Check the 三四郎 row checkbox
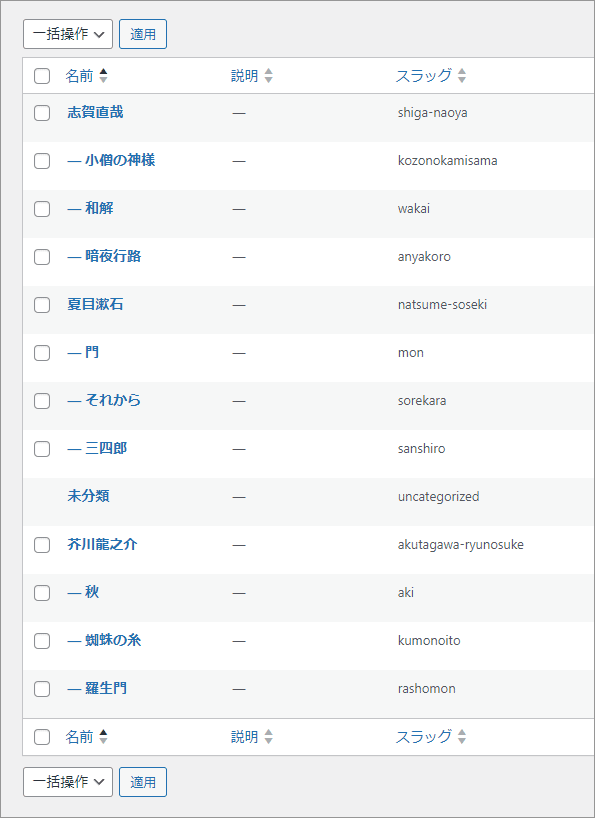Screen dimensions: 595x818 [x=42, y=449]
